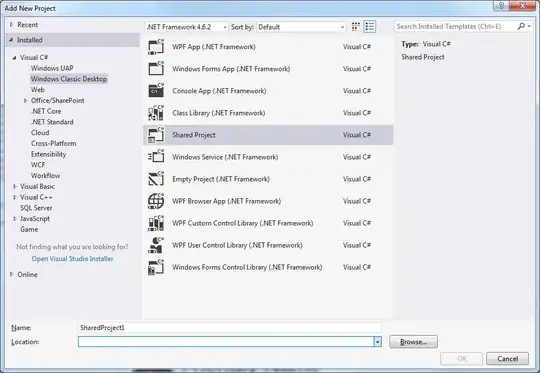Select Windows UAP category
Viewport: 540px width, 373px height.
[x=52, y=68]
